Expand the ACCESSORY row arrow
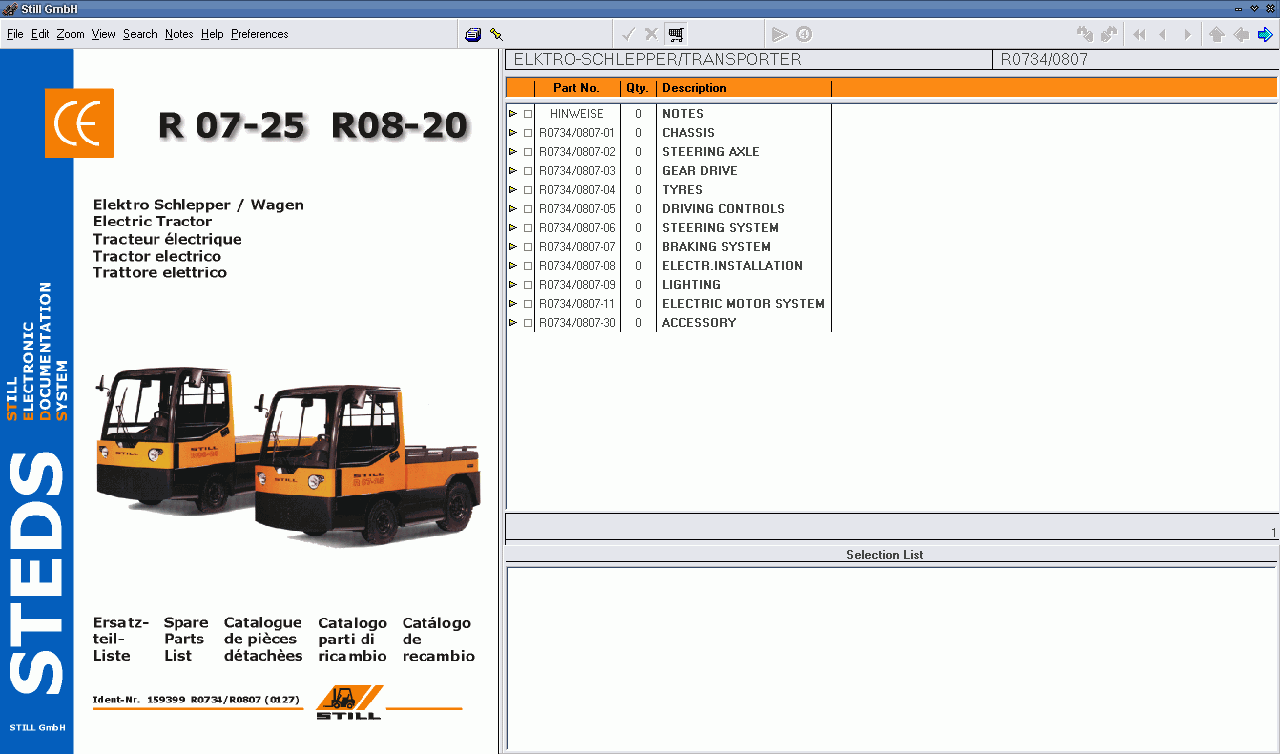 [513, 323]
